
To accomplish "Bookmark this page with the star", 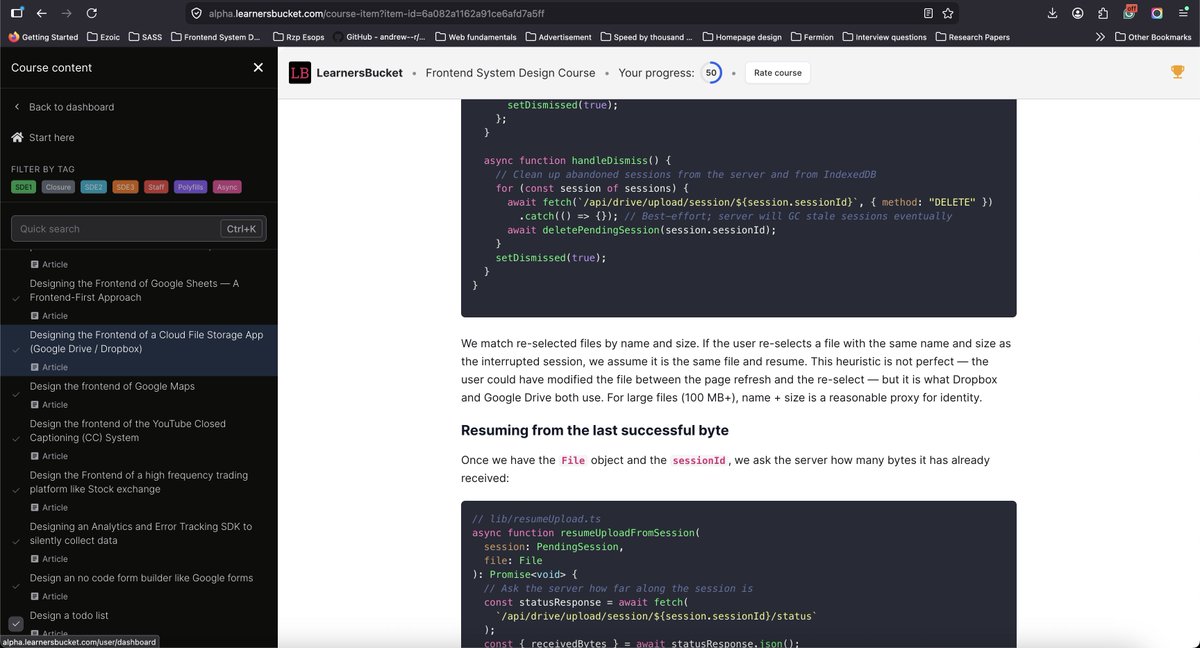I will (x=947, y=14).
